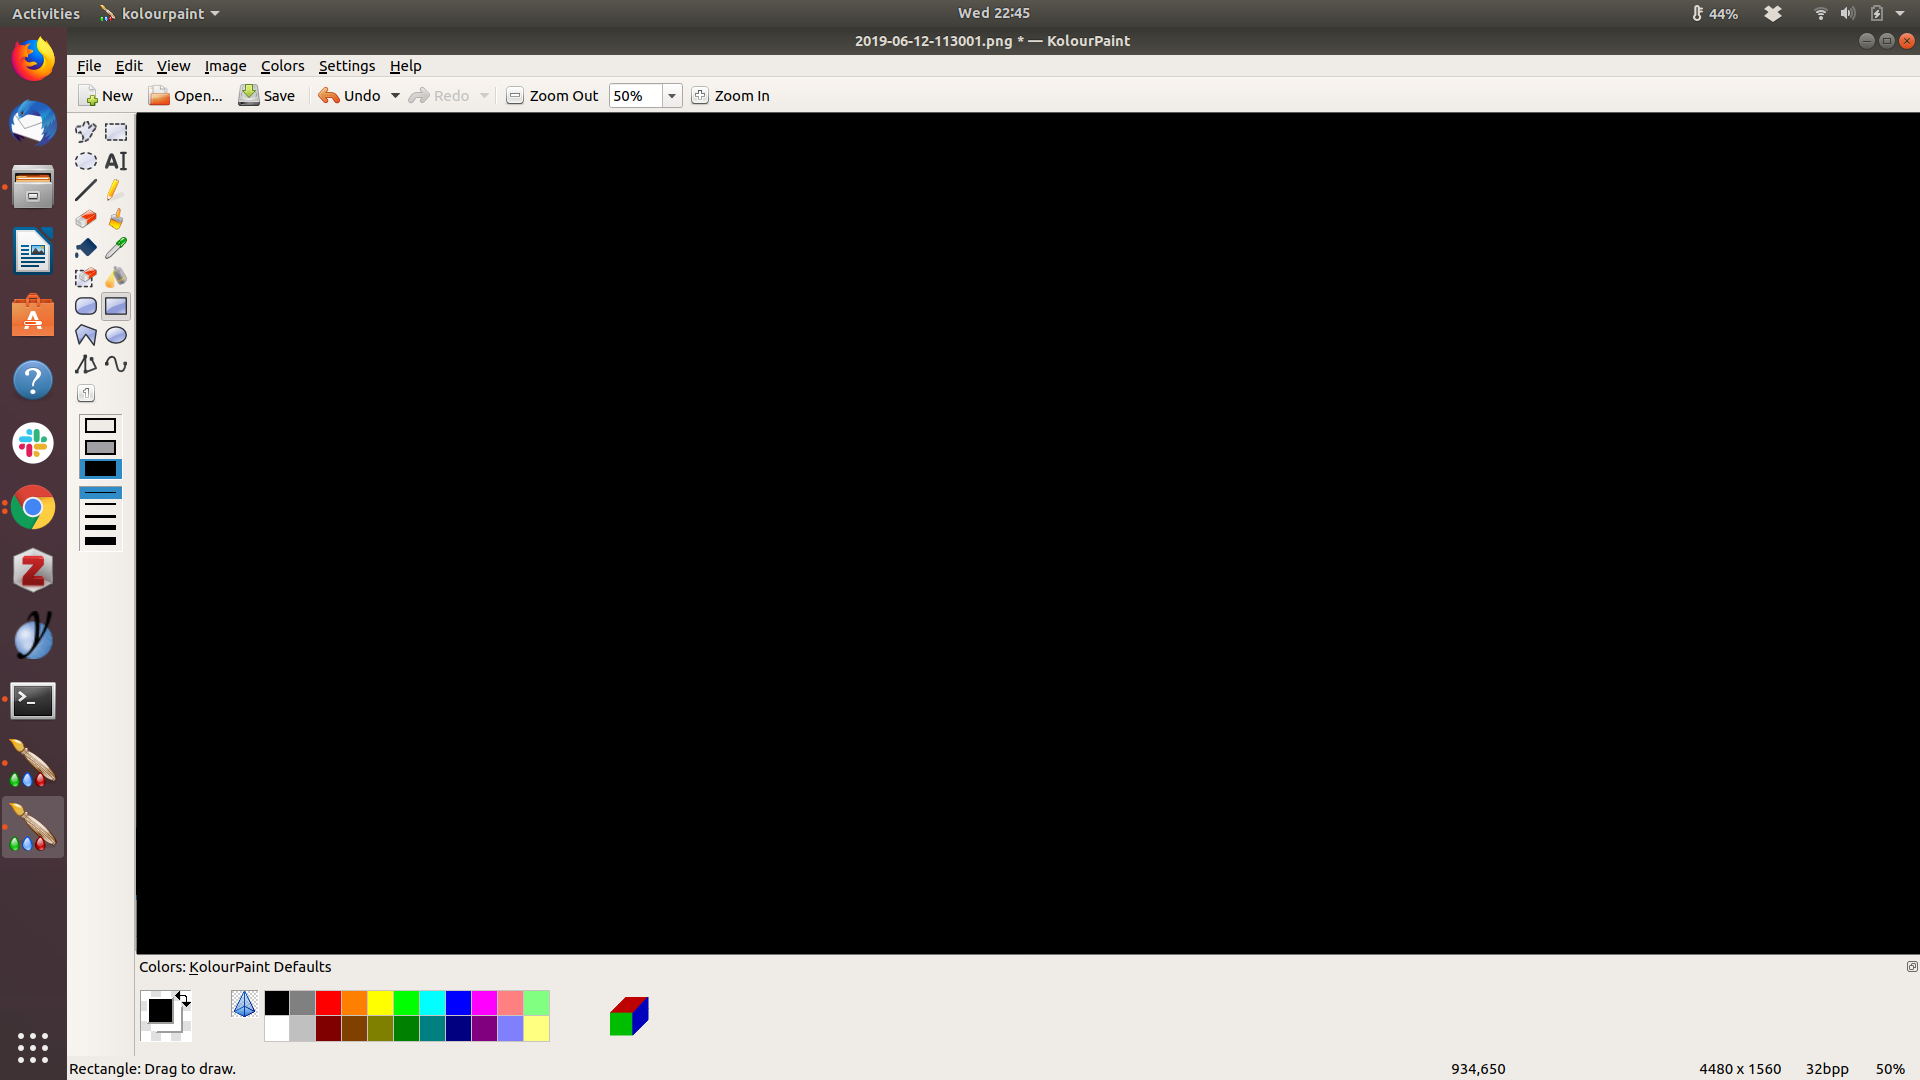Open the Colors menu

click(x=282, y=66)
